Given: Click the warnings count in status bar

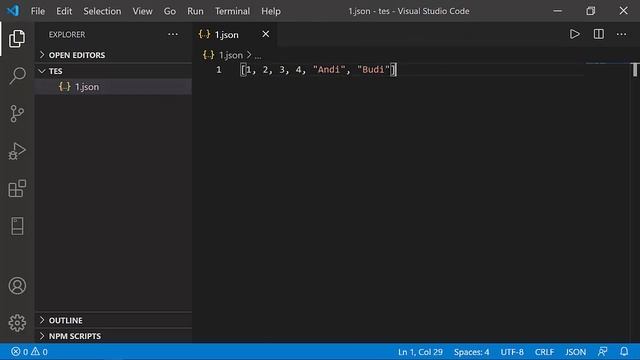Looking at the screenshot, I should click(x=40, y=352).
